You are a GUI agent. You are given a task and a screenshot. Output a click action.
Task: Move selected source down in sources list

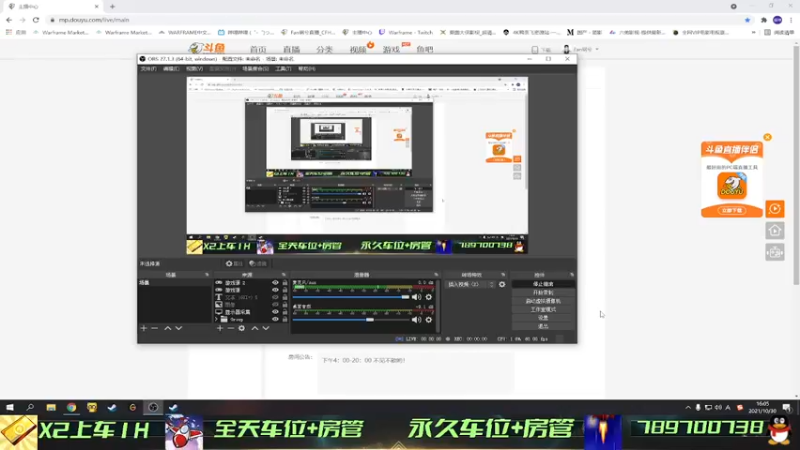pyautogui.click(x=266, y=328)
